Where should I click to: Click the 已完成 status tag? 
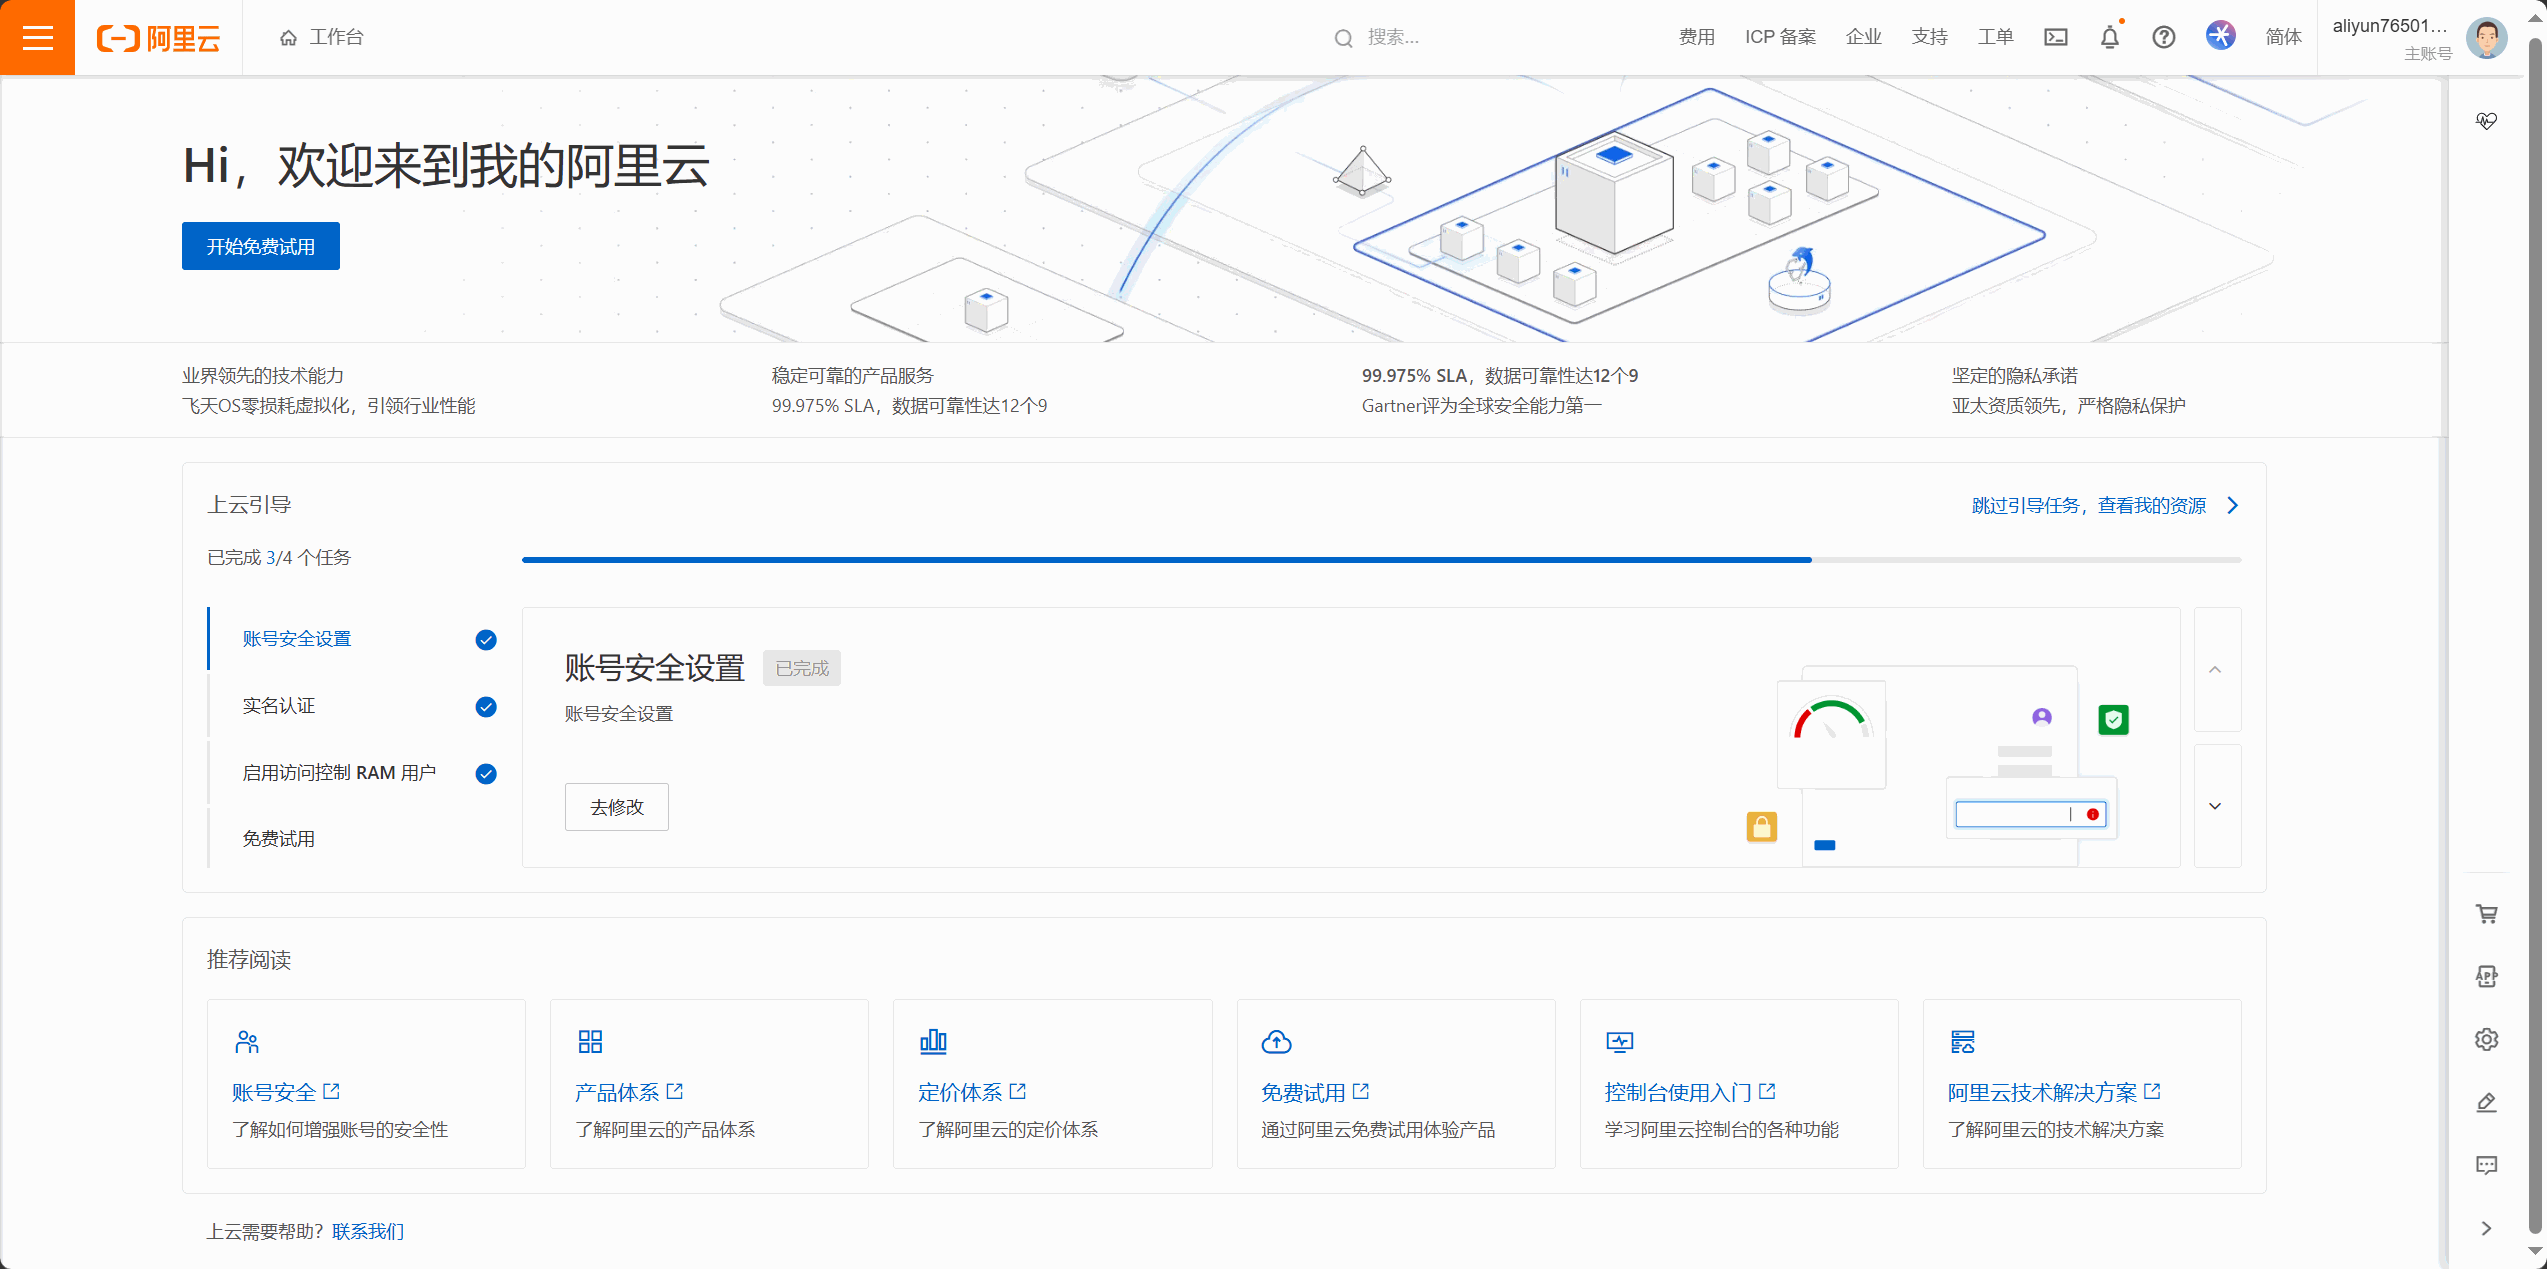click(x=802, y=668)
